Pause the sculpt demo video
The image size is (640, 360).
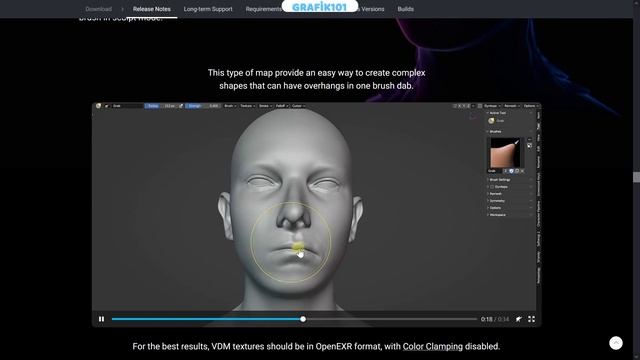coord(101,319)
